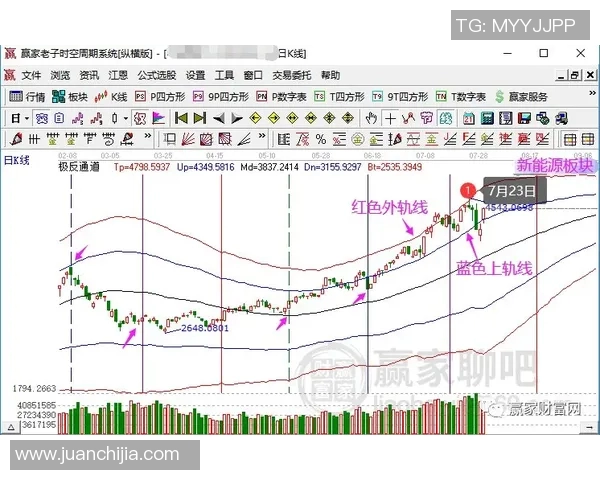Open the 文件 menu
Image resolution: width=600 pixels, height=480 pixels.
pos(31,75)
